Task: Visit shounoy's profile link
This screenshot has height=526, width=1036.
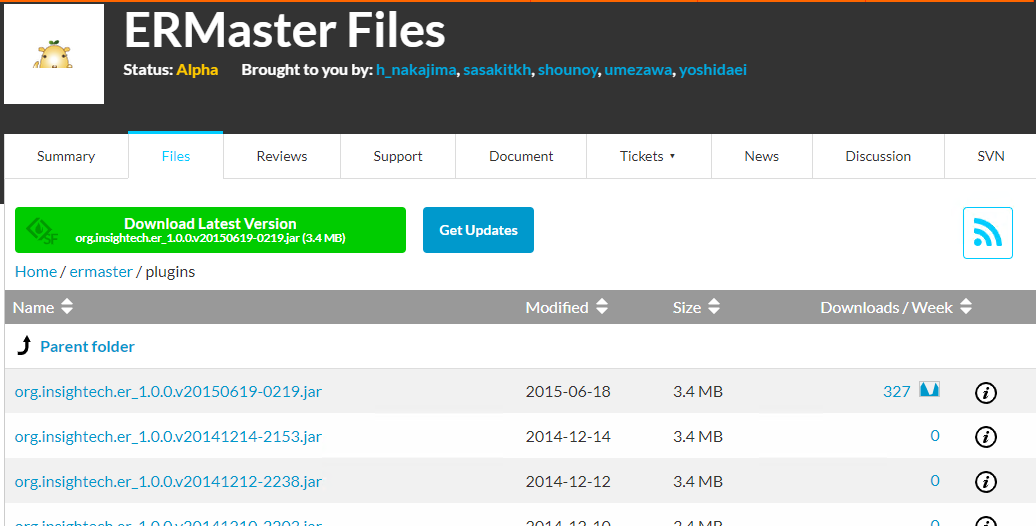Action: click(x=568, y=70)
